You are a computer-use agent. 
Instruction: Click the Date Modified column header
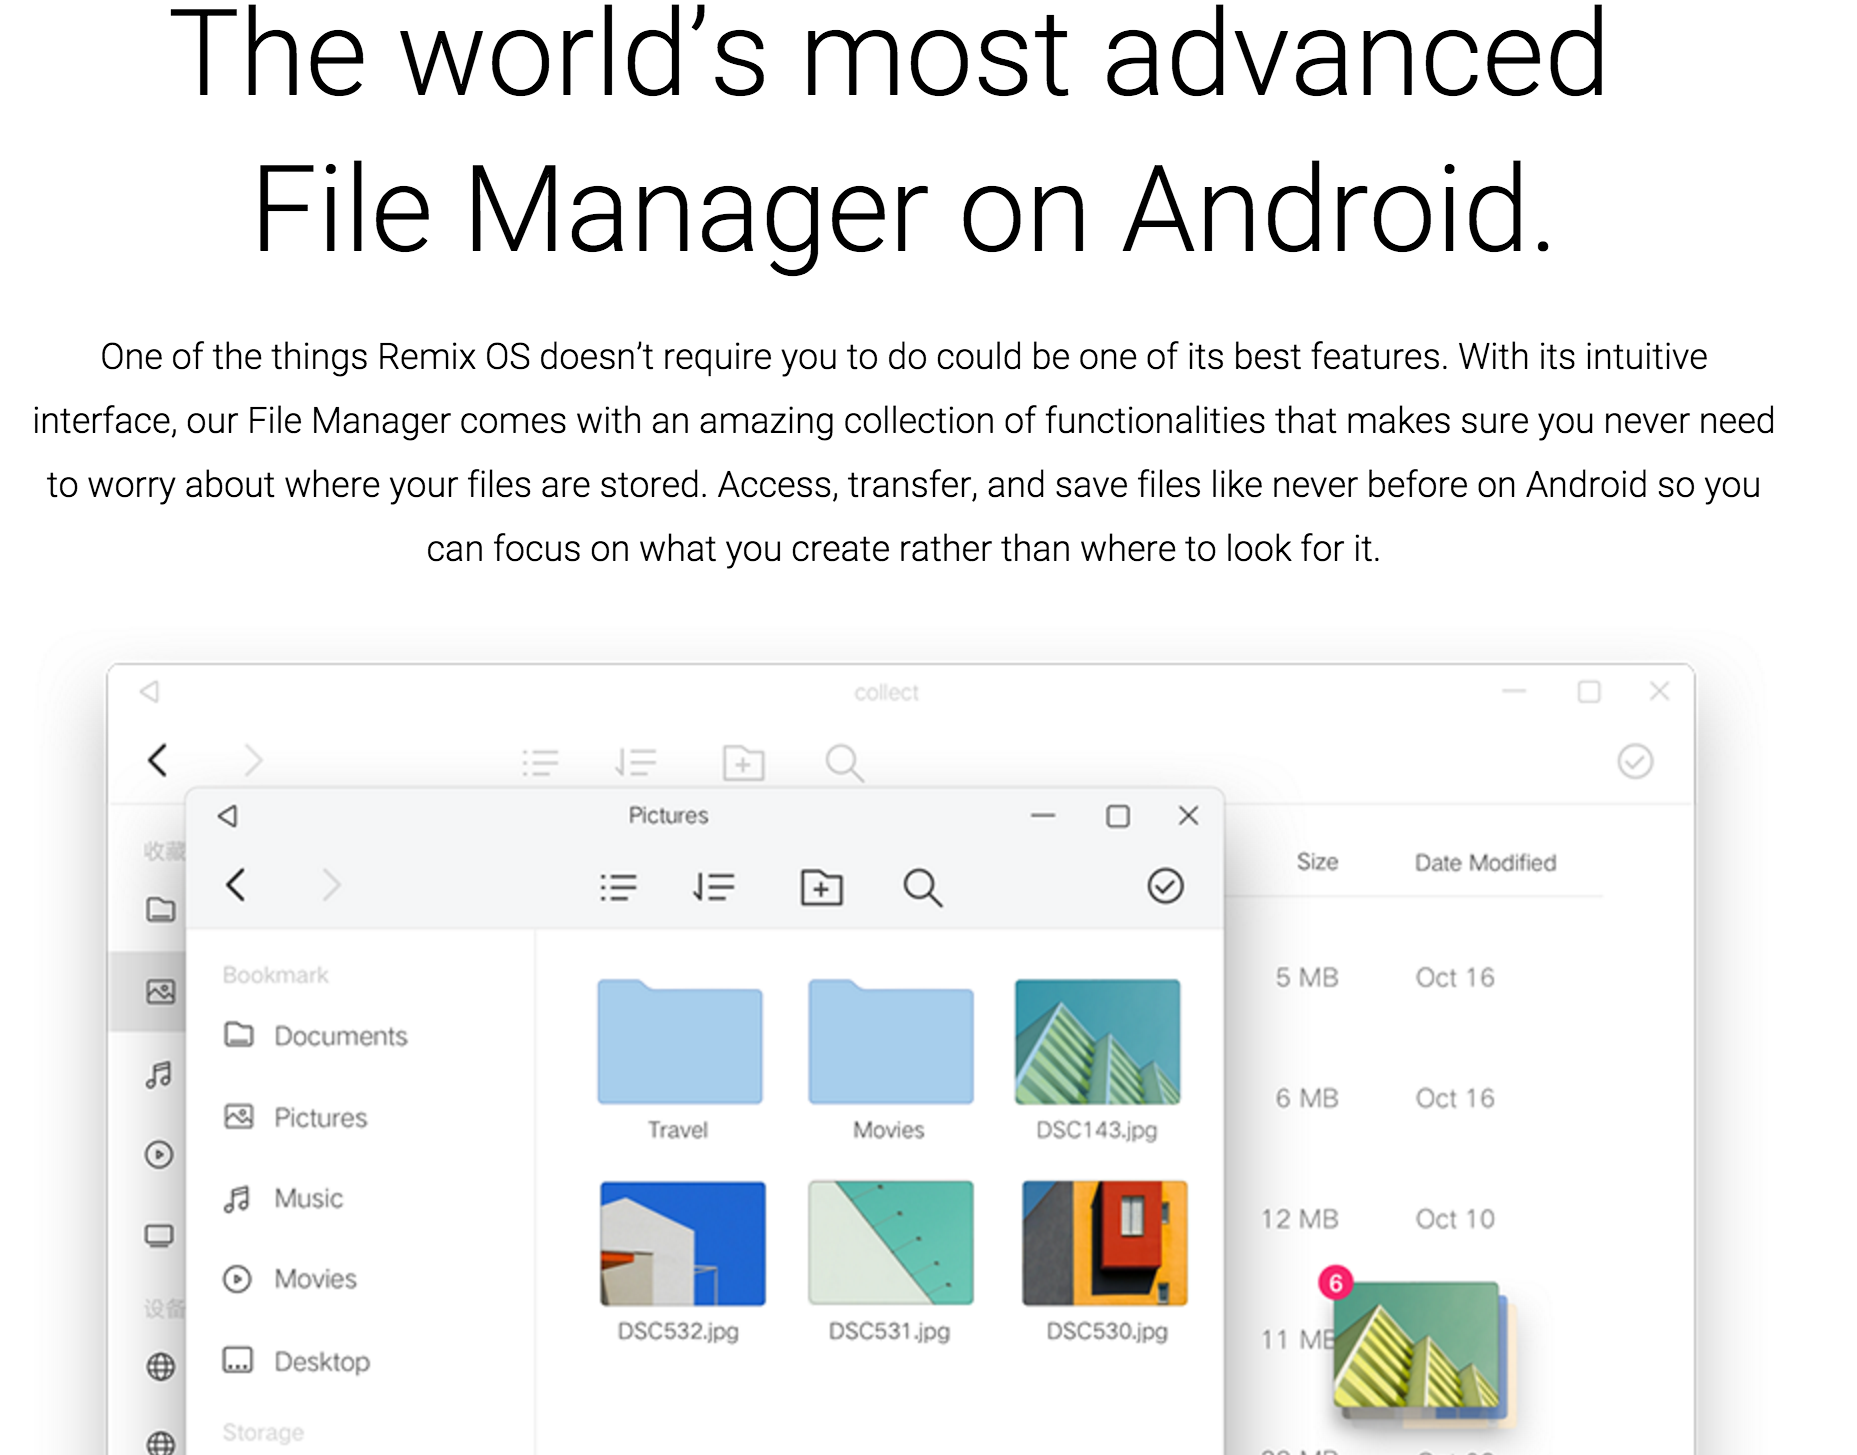[1485, 863]
